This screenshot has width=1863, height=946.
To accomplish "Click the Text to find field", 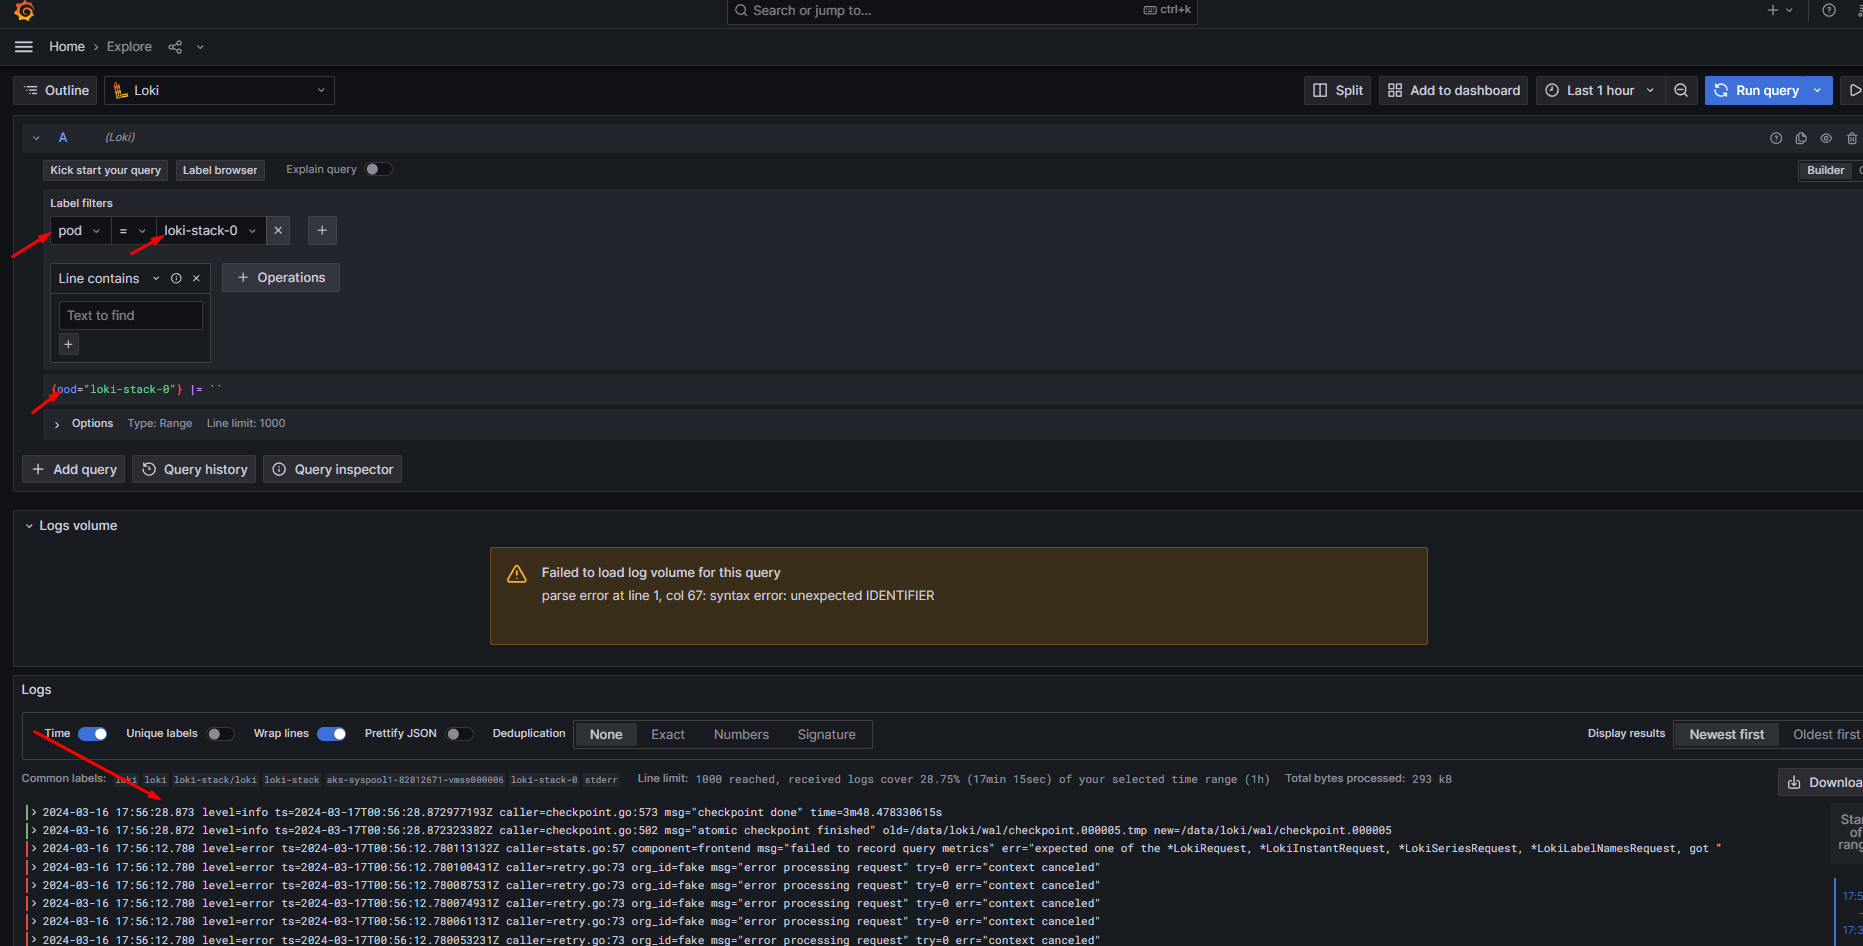I will pos(131,315).
